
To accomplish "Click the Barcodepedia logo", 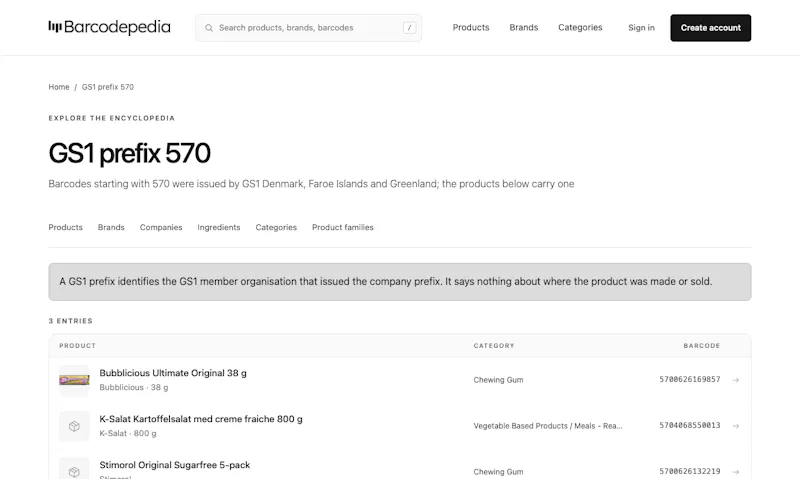I will [109, 27].
